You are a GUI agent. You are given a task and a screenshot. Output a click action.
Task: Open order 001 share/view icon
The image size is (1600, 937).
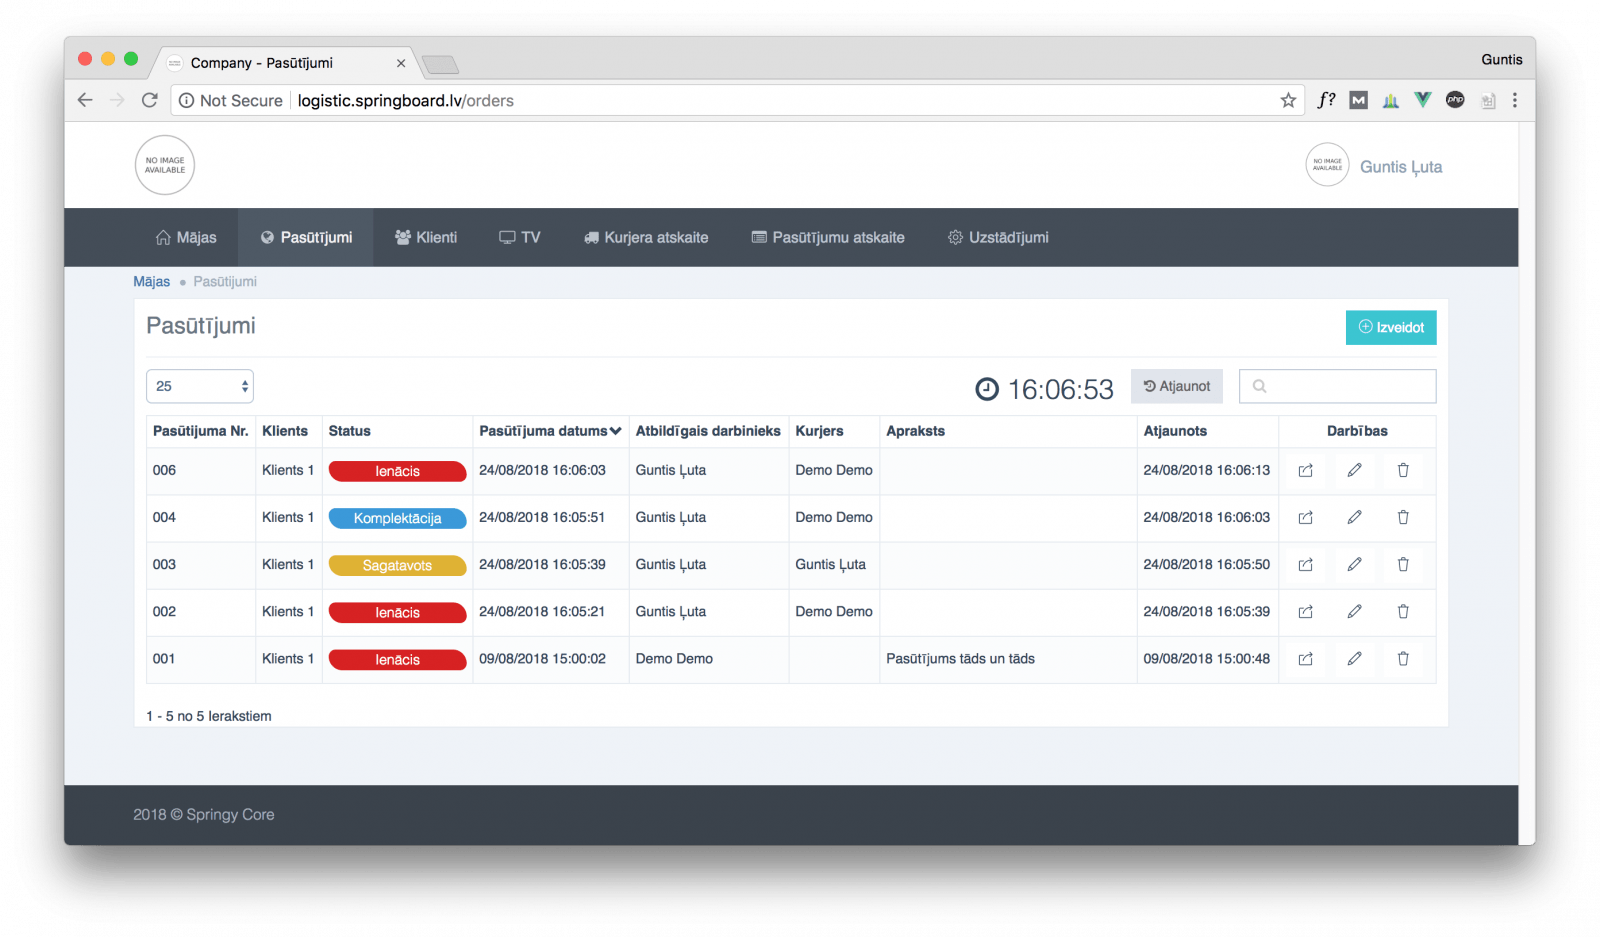[x=1305, y=659]
